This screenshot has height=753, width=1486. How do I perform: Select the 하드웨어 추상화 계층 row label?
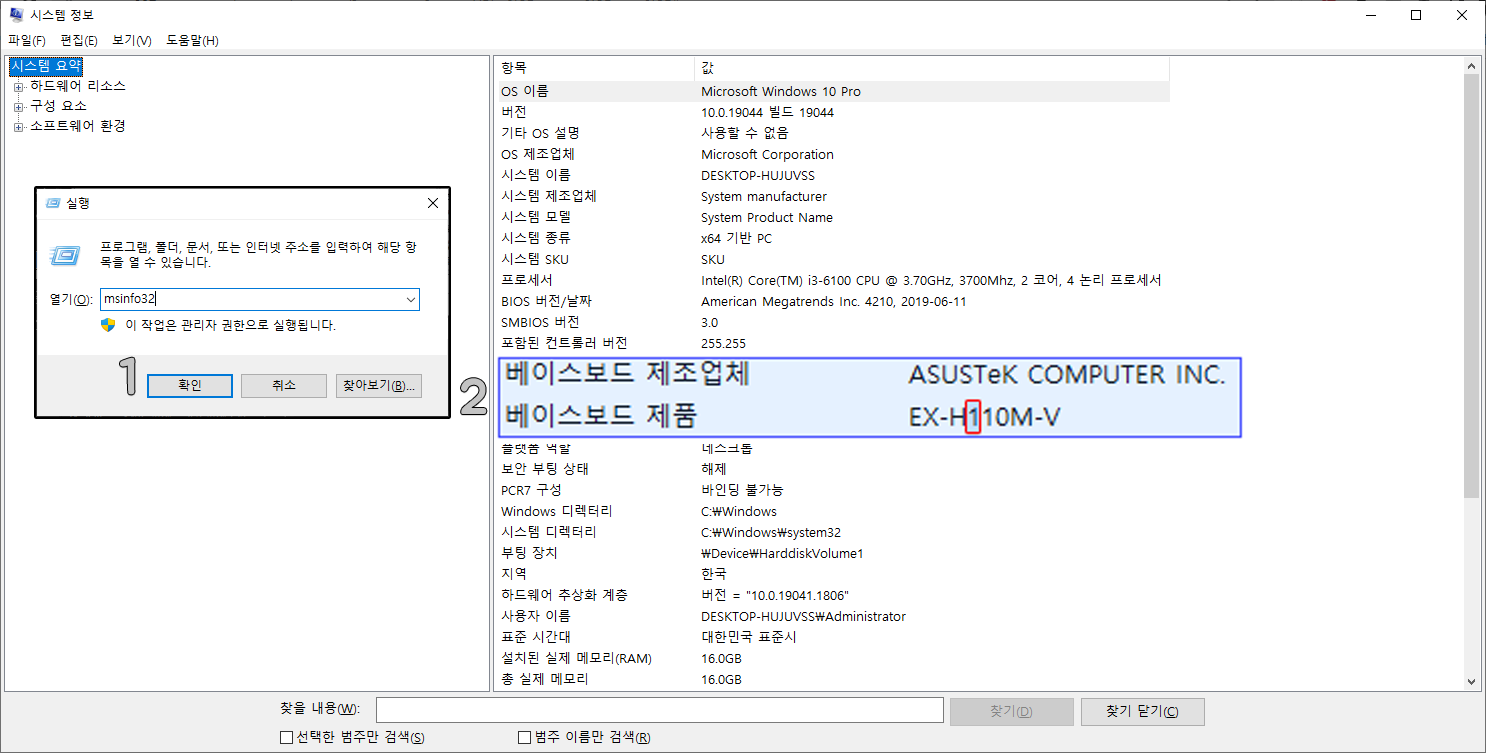click(x=564, y=595)
